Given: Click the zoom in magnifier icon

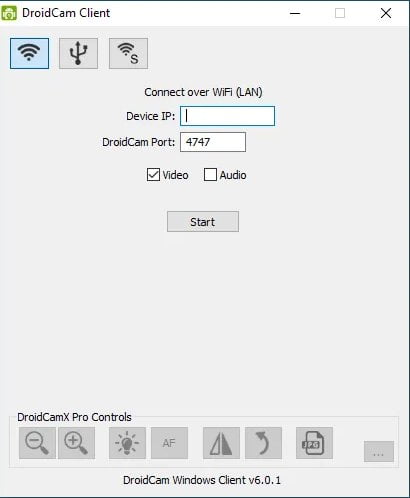Looking at the screenshot, I should point(76,443).
